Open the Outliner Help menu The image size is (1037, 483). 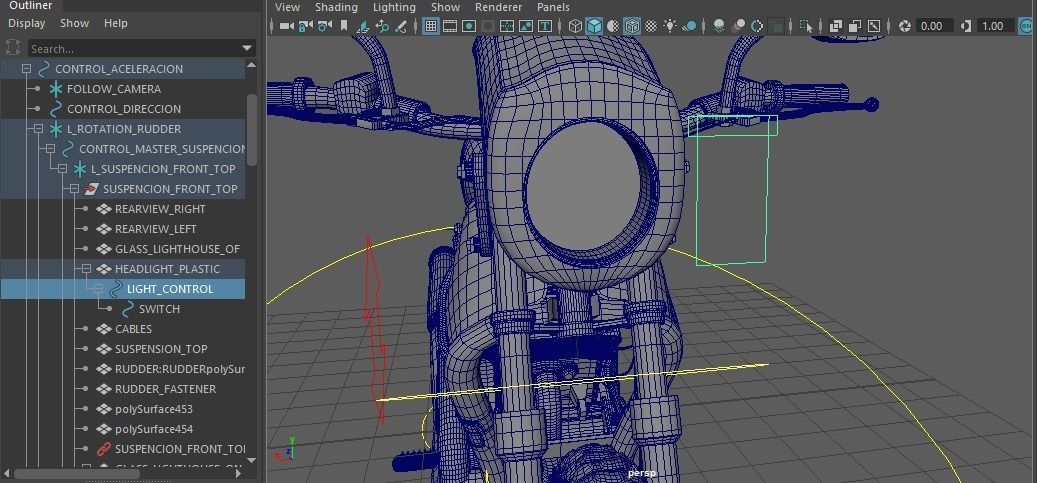click(116, 23)
